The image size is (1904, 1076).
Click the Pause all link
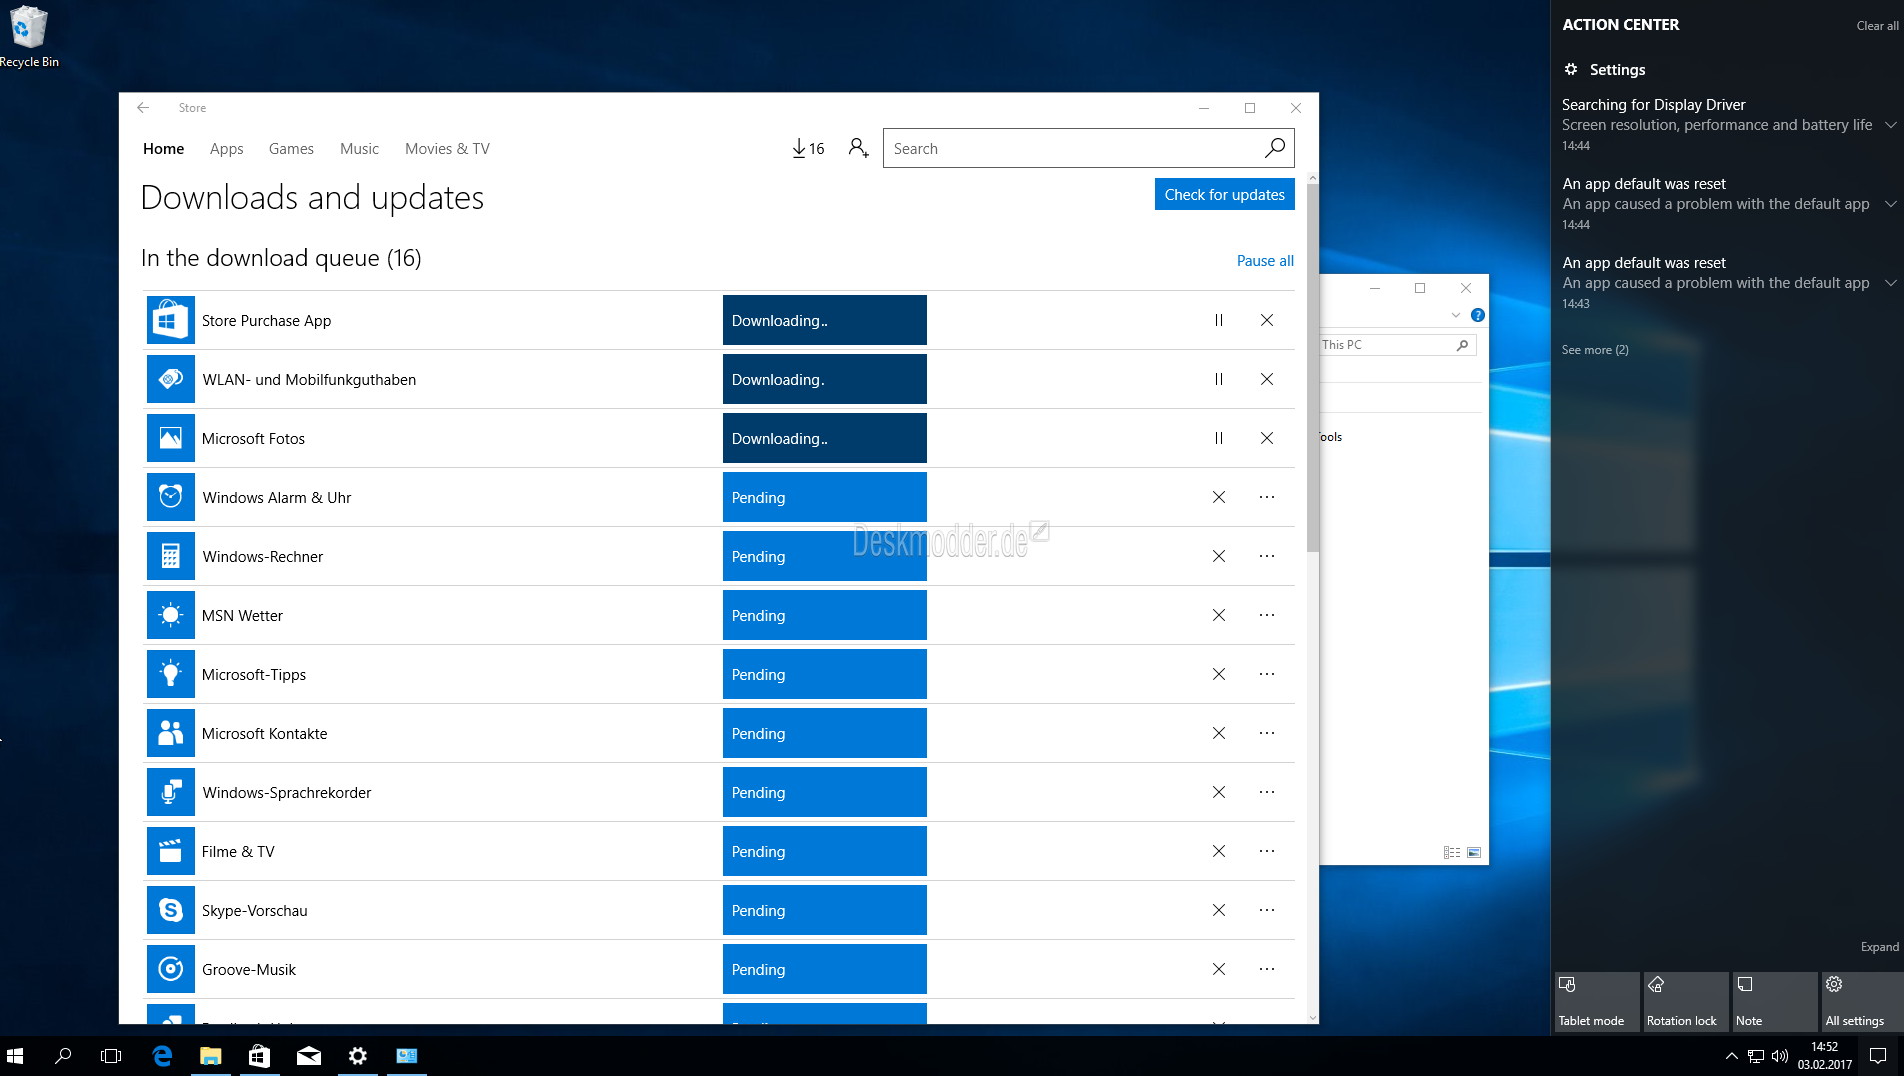point(1265,260)
